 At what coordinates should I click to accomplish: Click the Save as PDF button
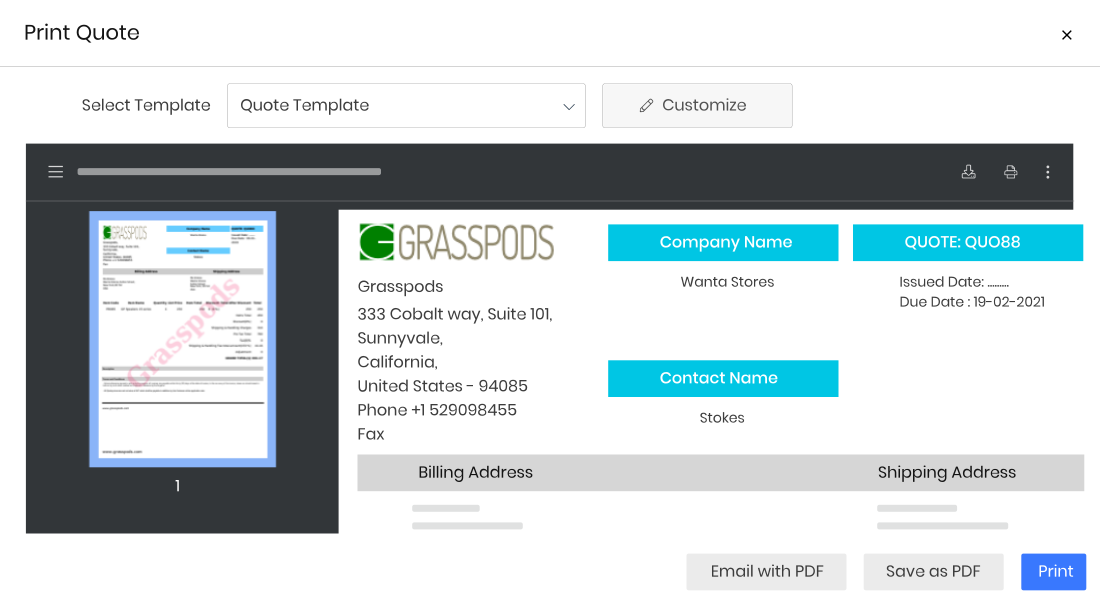pos(933,571)
